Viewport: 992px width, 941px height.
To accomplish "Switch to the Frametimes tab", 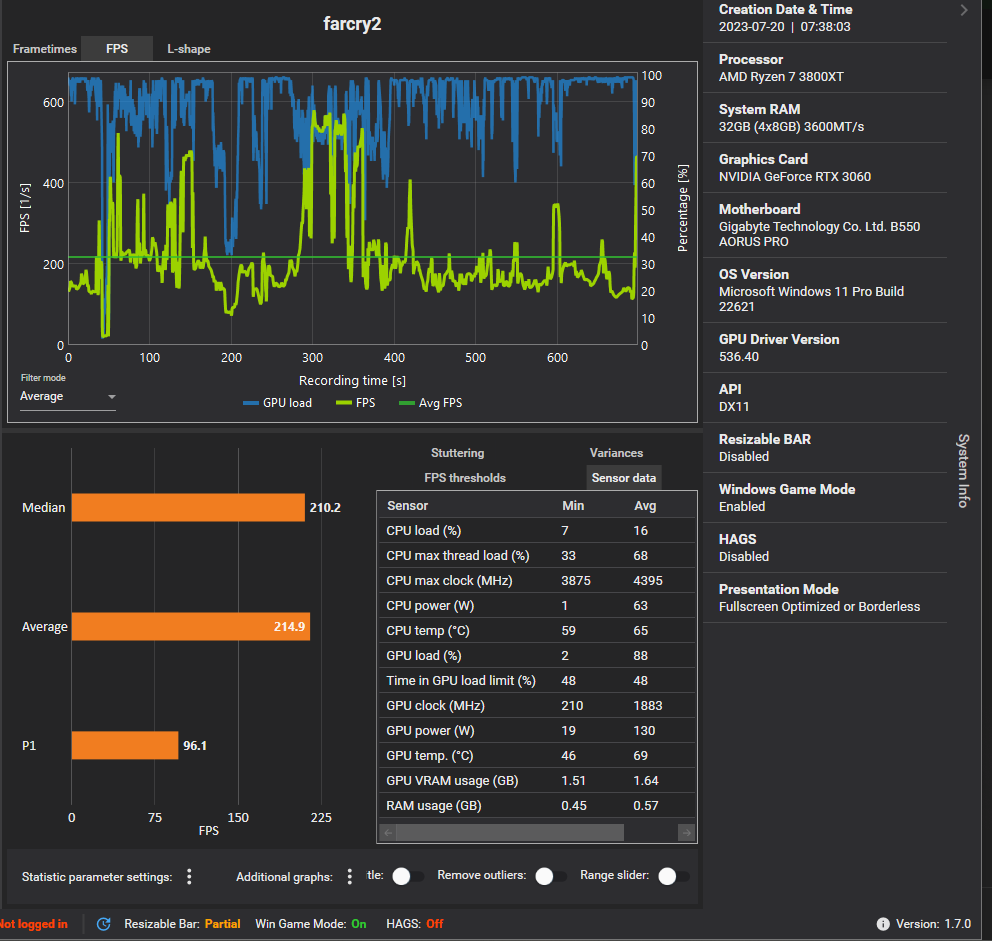I will click(44, 49).
